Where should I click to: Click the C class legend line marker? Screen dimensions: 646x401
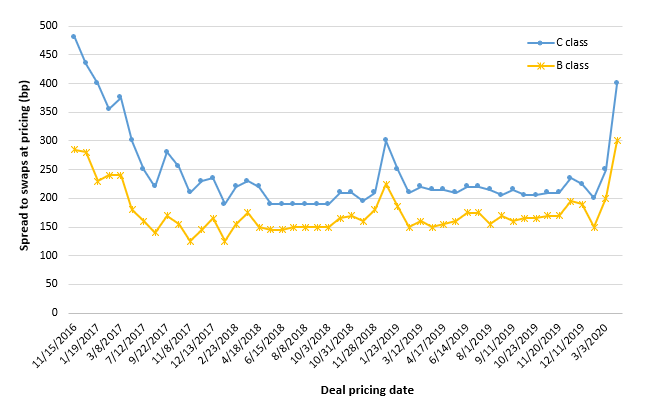[539, 42]
